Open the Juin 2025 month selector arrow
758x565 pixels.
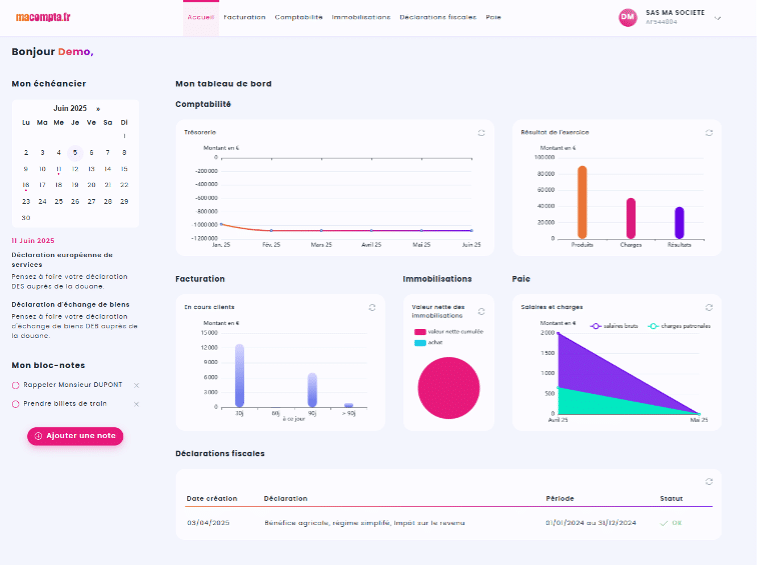[98, 109]
